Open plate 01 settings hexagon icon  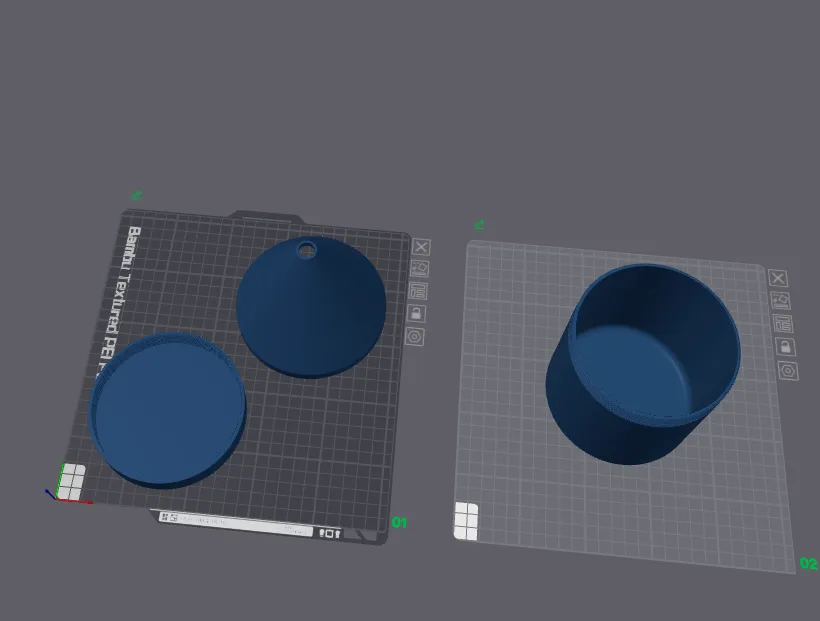click(415, 336)
